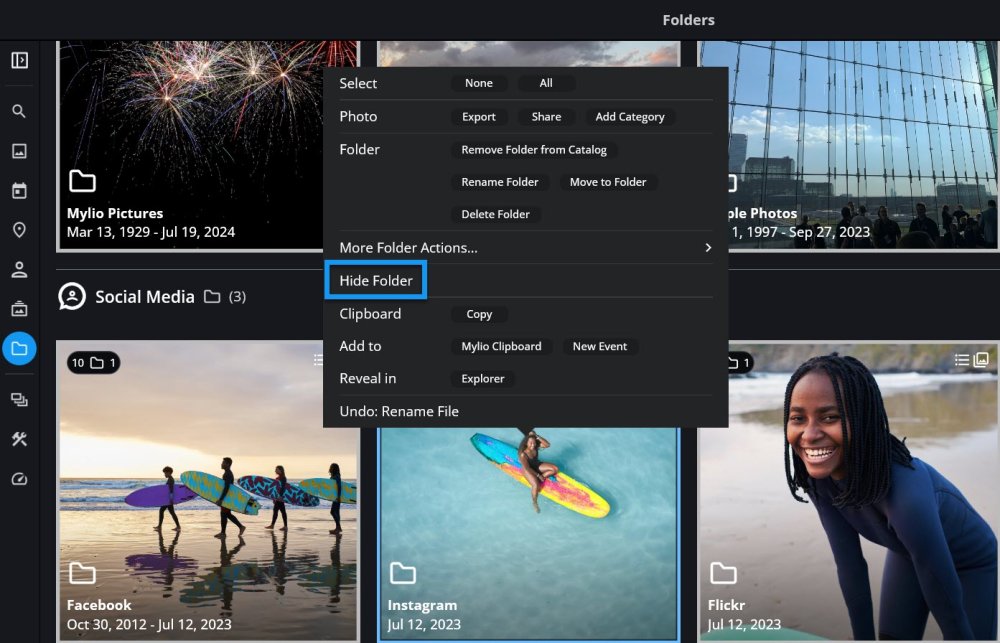Open the tools wrench icon
The image size is (1000, 643).
[x=19, y=439]
